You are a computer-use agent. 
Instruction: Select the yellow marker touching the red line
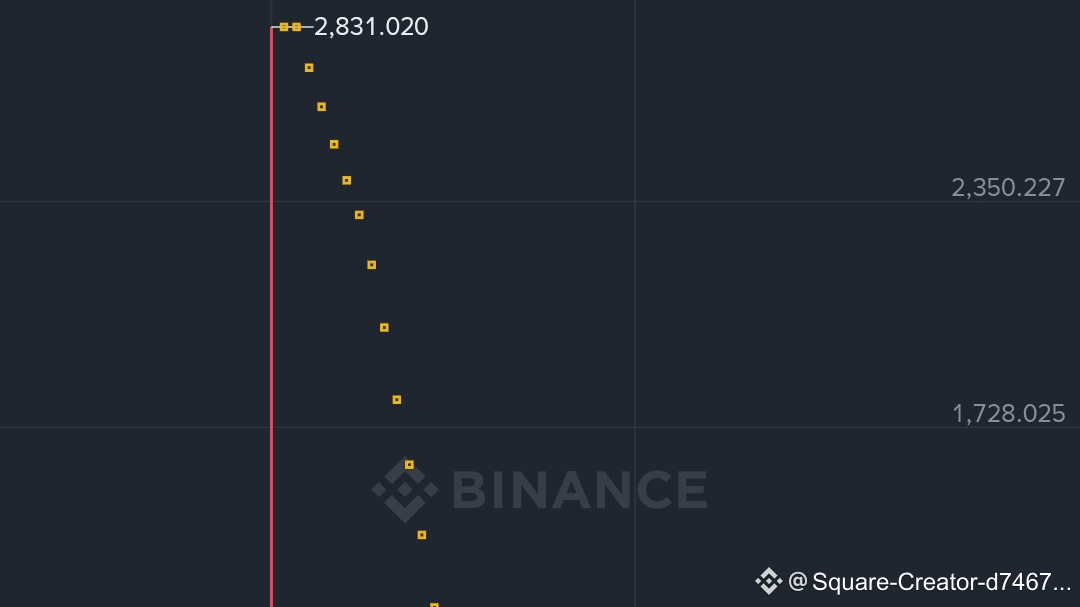(284, 27)
